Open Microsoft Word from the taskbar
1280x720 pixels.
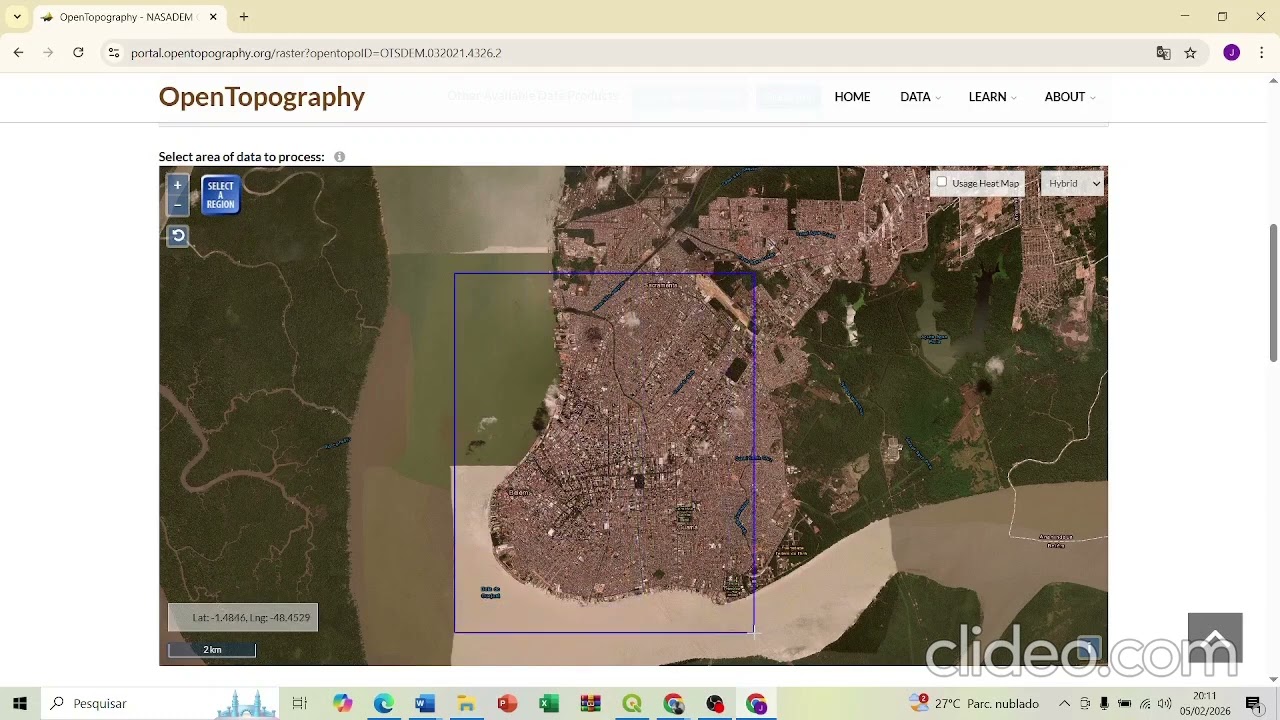pyautogui.click(x=424, y=704)
